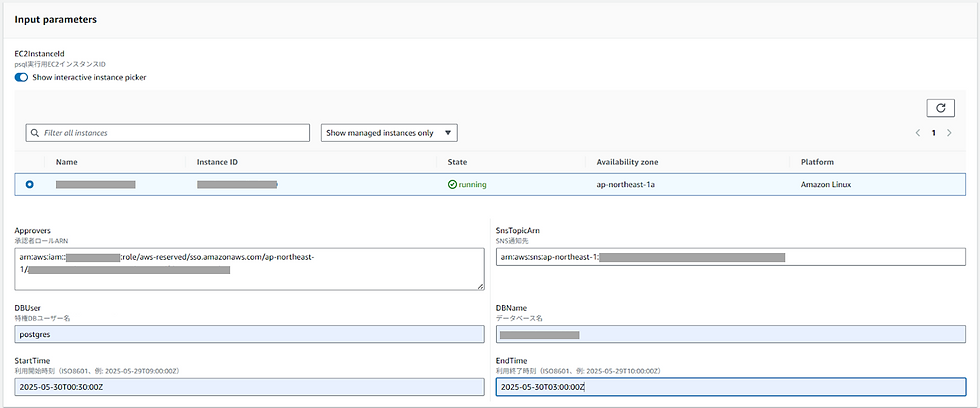Image resolution: width=980 pixels, height=408 pixels.
Task: Click the search magnifier icon in filter
Action: [35, 133]
